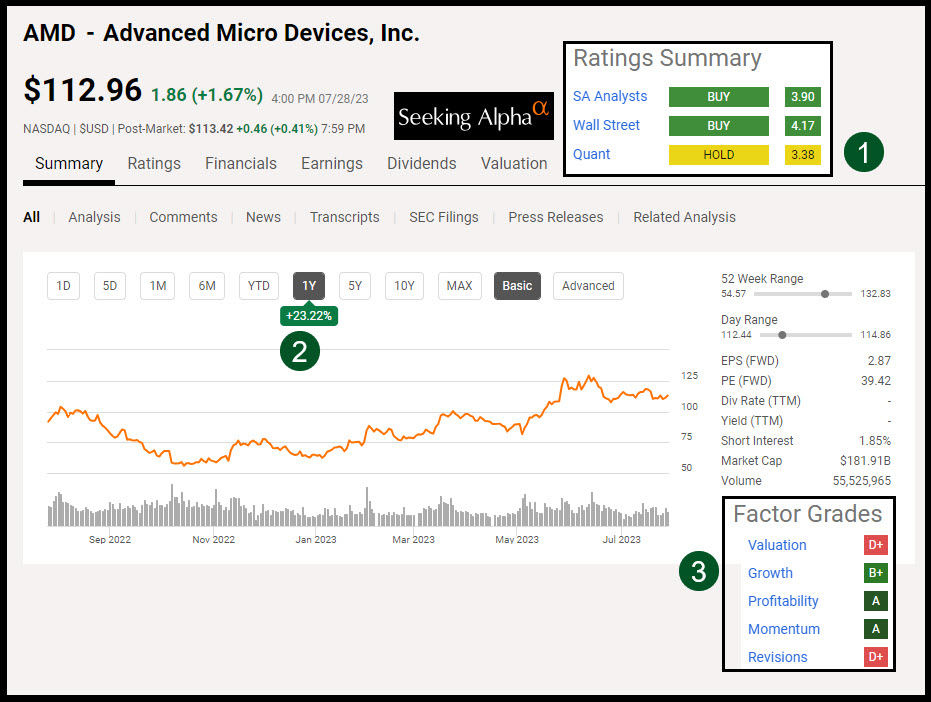Click the SA Analysts BUY rating badge
931x702 pixels.
[718, 97]
